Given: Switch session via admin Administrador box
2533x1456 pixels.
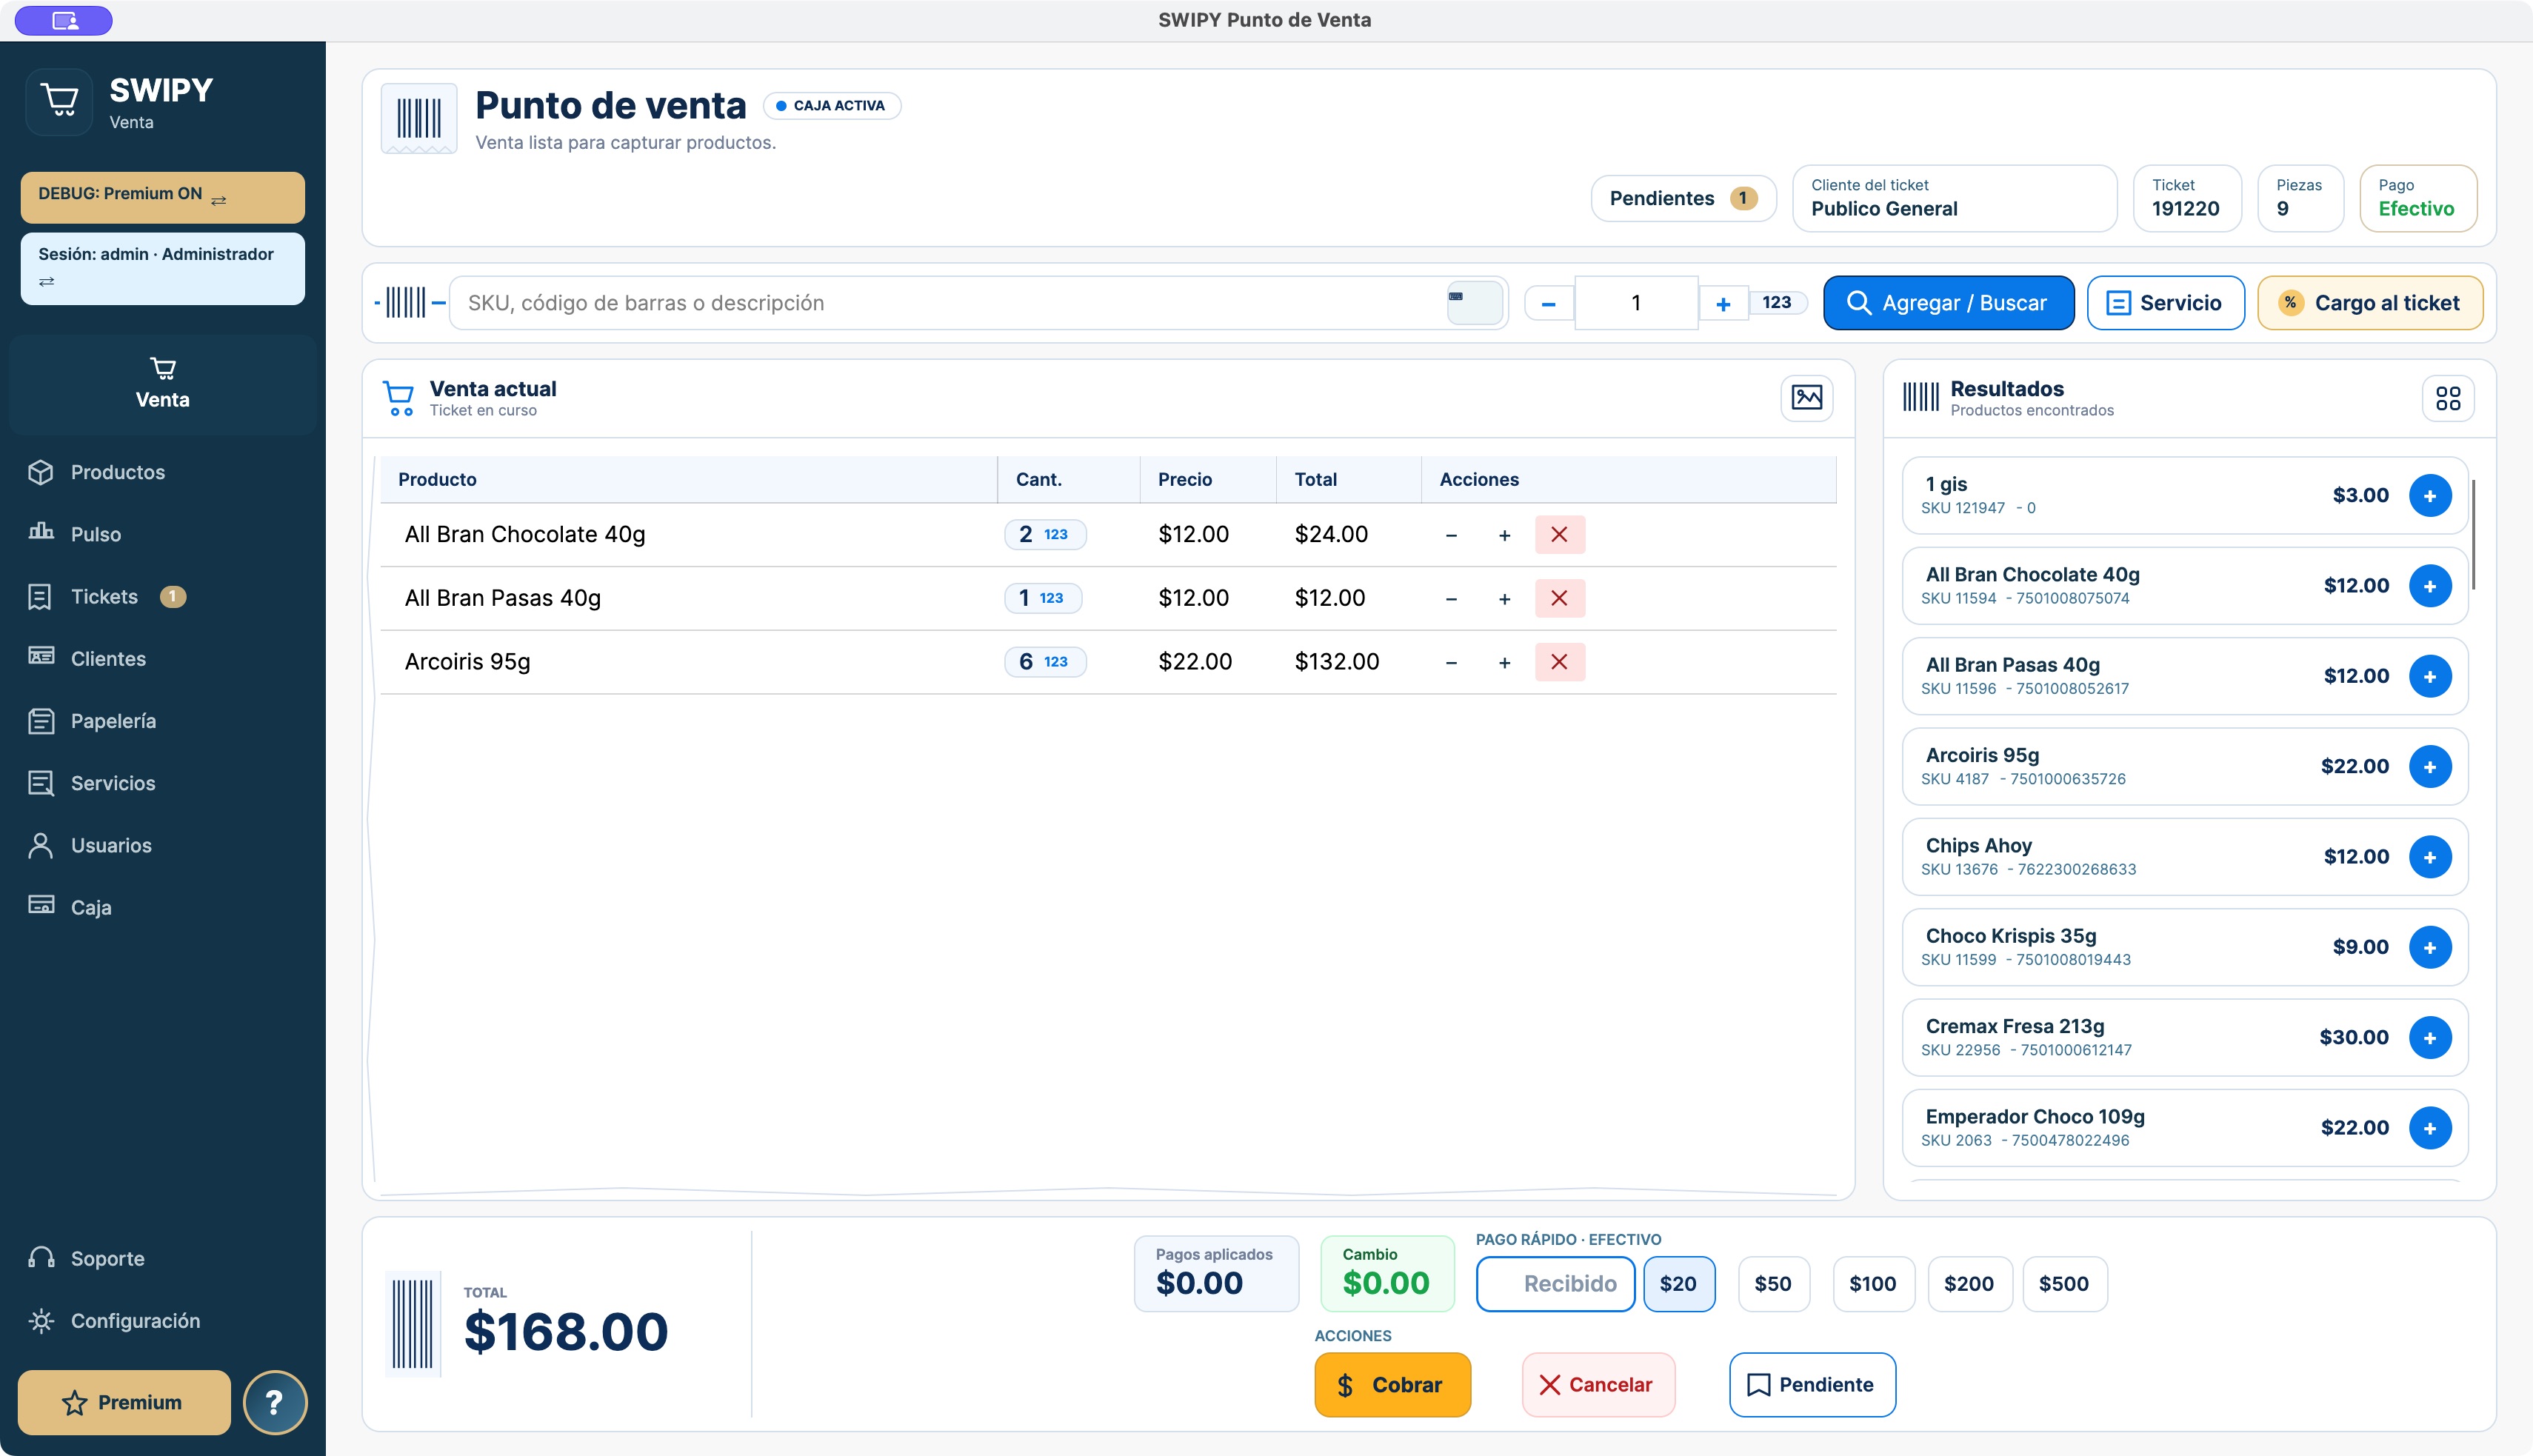Looking at the screenshot, I should 162,268.
